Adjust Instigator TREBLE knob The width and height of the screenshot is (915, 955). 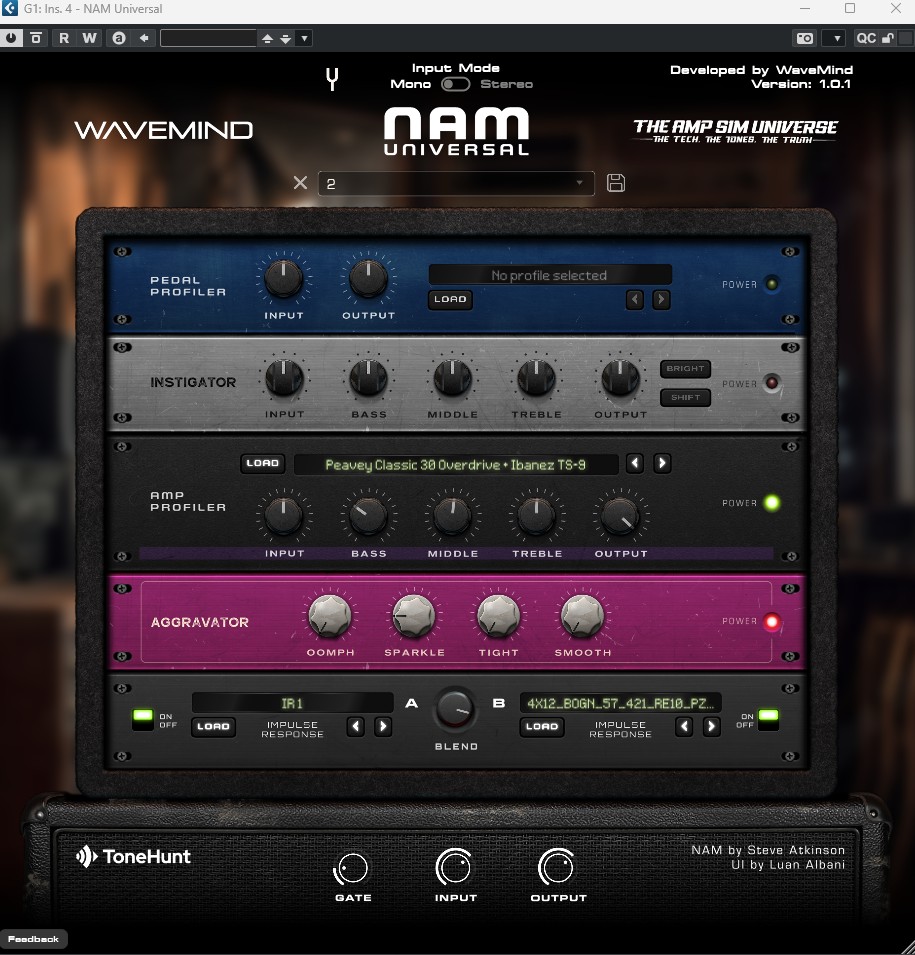(x=536, y=378)
